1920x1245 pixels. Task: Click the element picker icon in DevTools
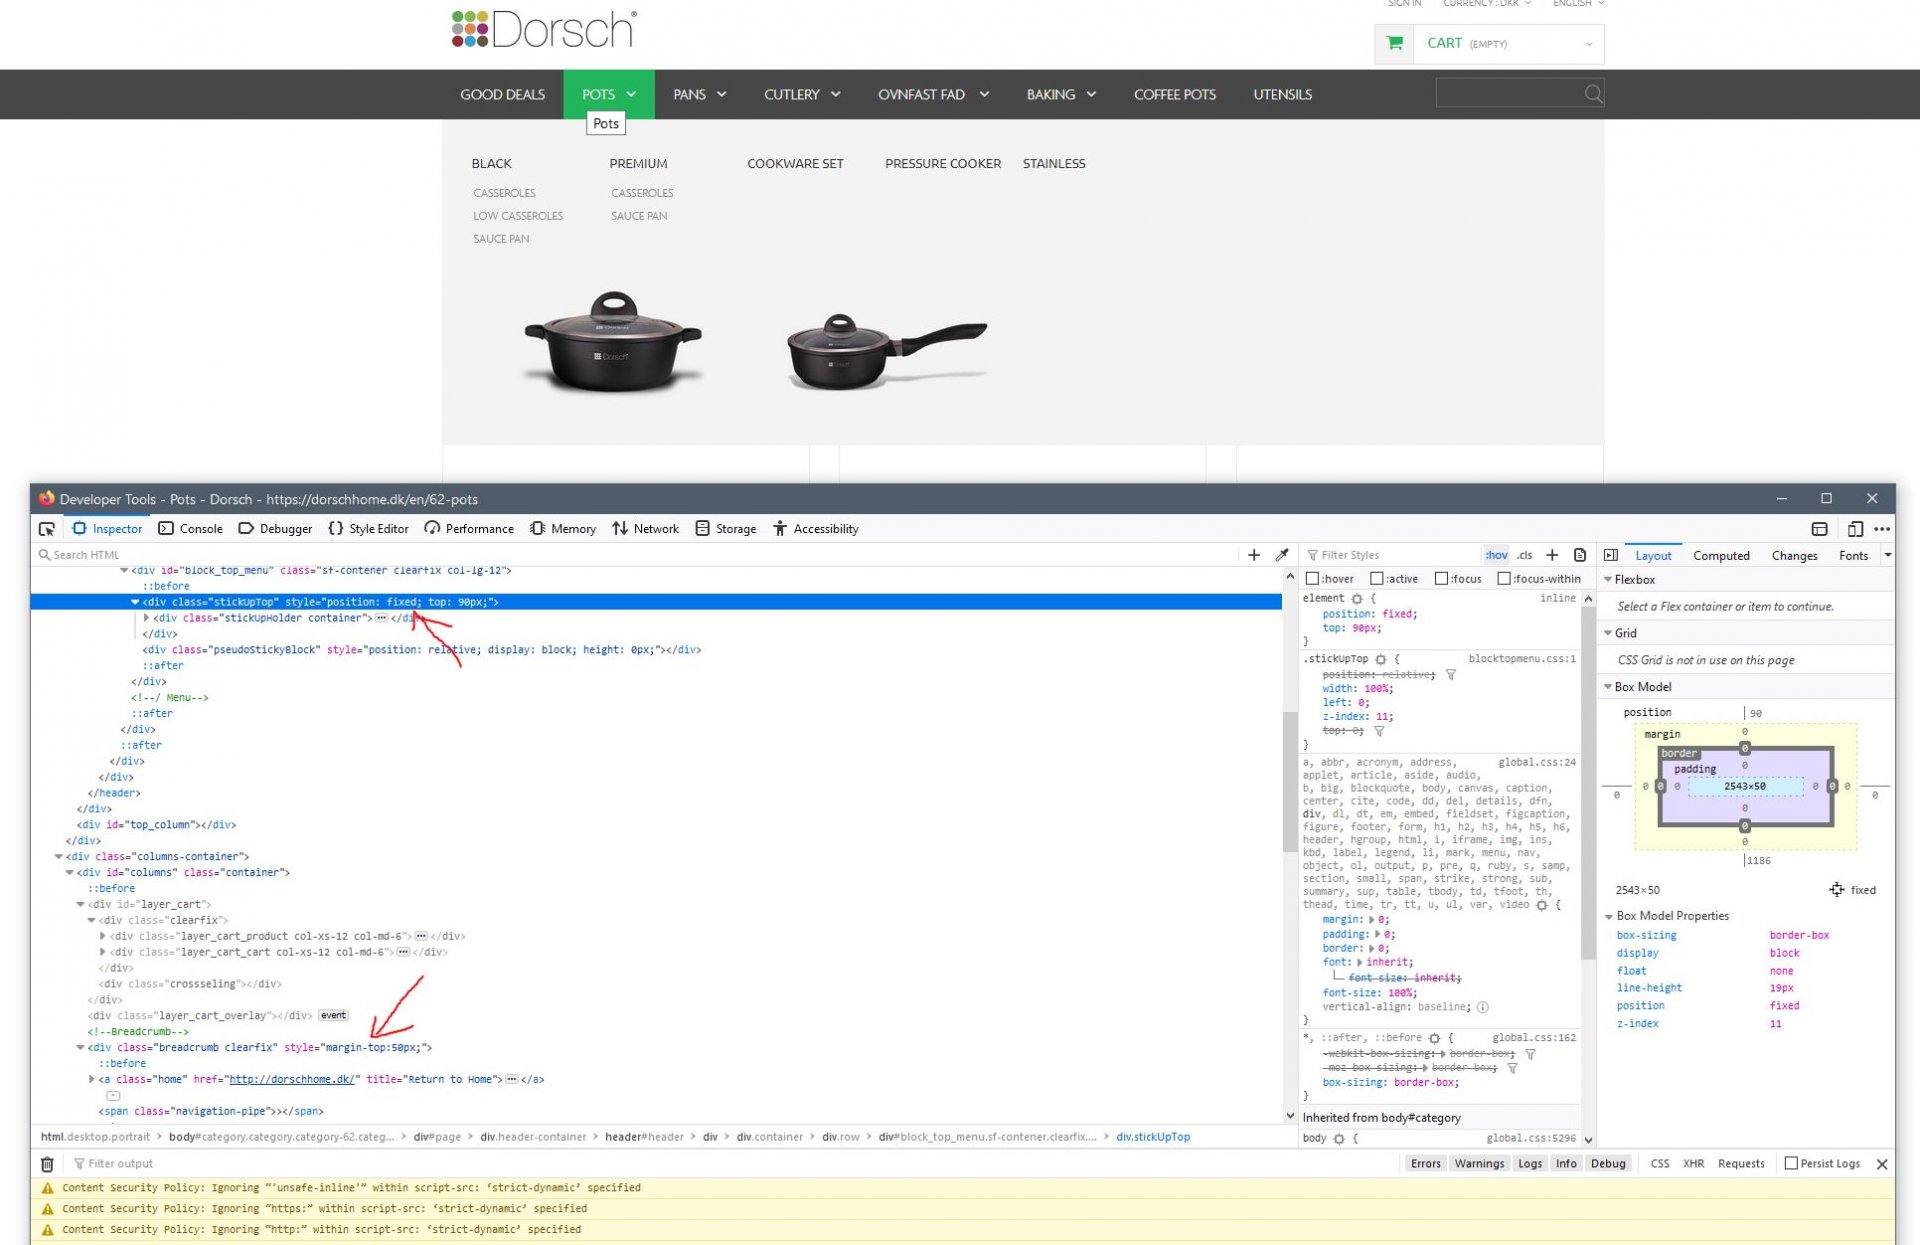(47, 529)
